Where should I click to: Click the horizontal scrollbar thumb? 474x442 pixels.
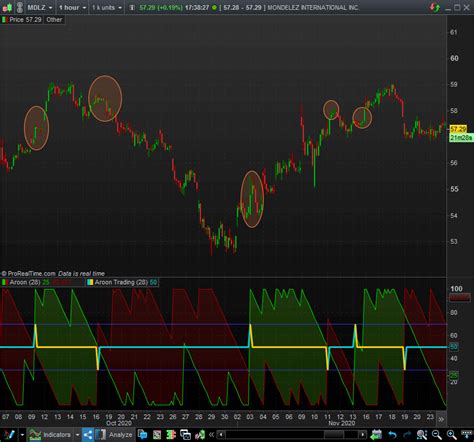(334, 434)
